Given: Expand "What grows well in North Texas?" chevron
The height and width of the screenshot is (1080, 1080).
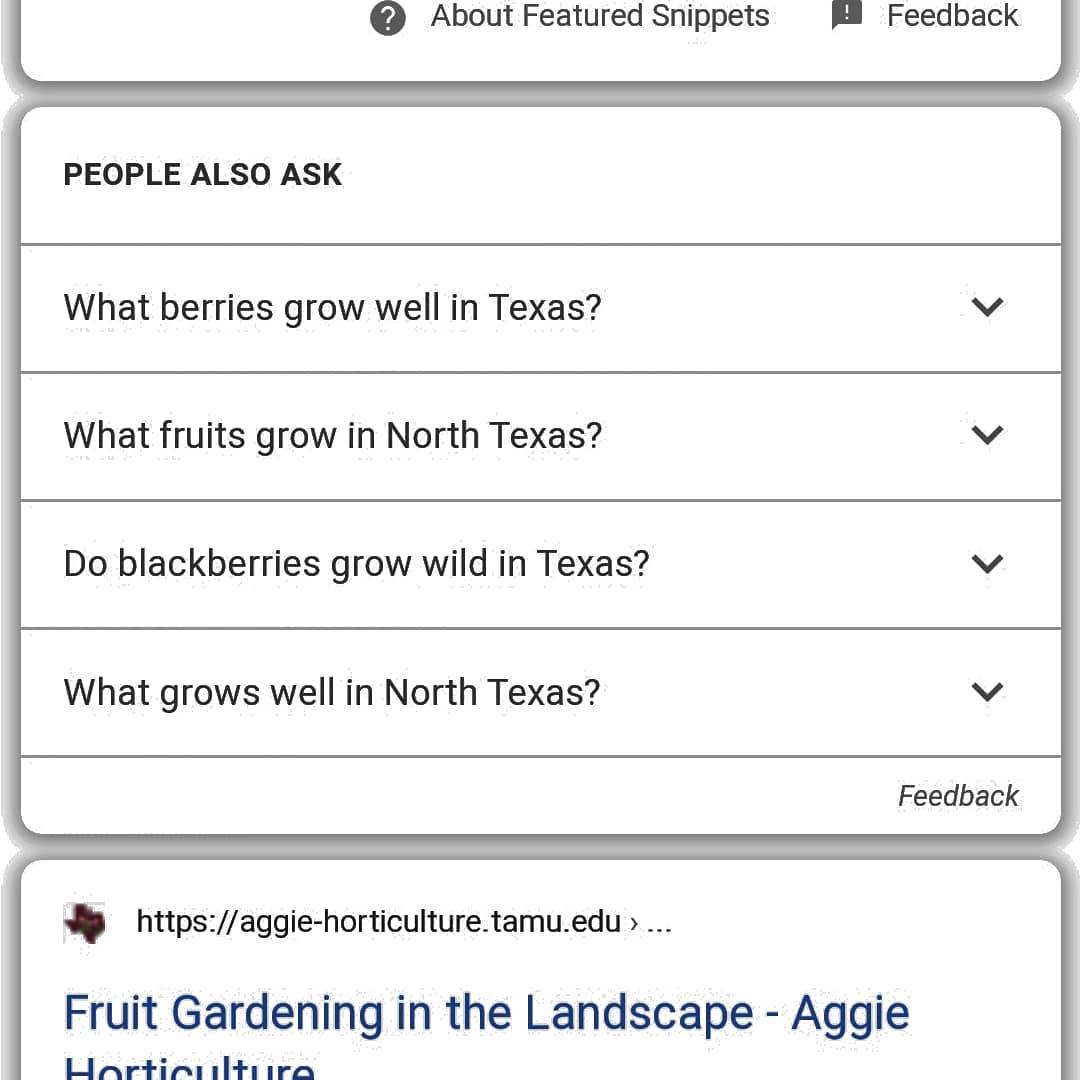Looking at the screenshot, I should tap(987, 692).
